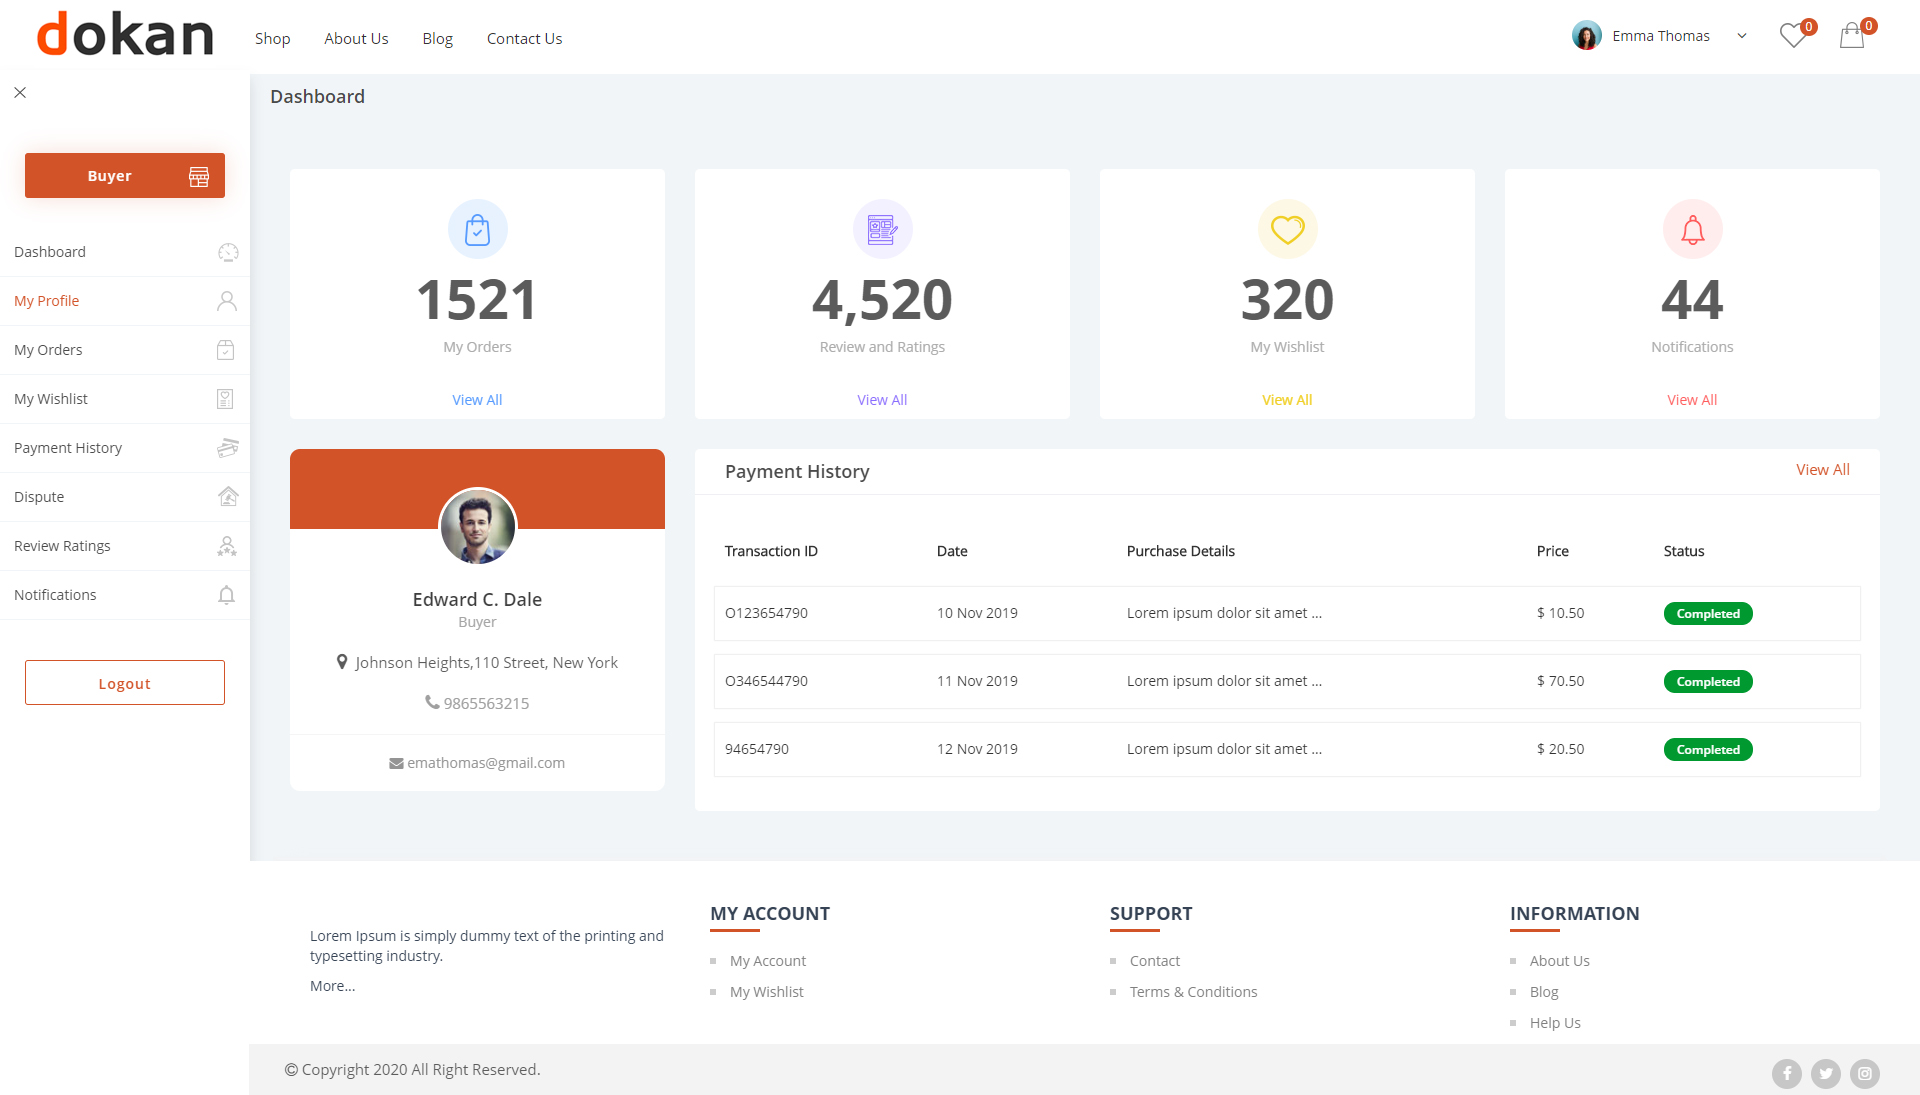Click the pink bell Notifications card icon
The image size is (1920, 1095).
(1692, 230)
